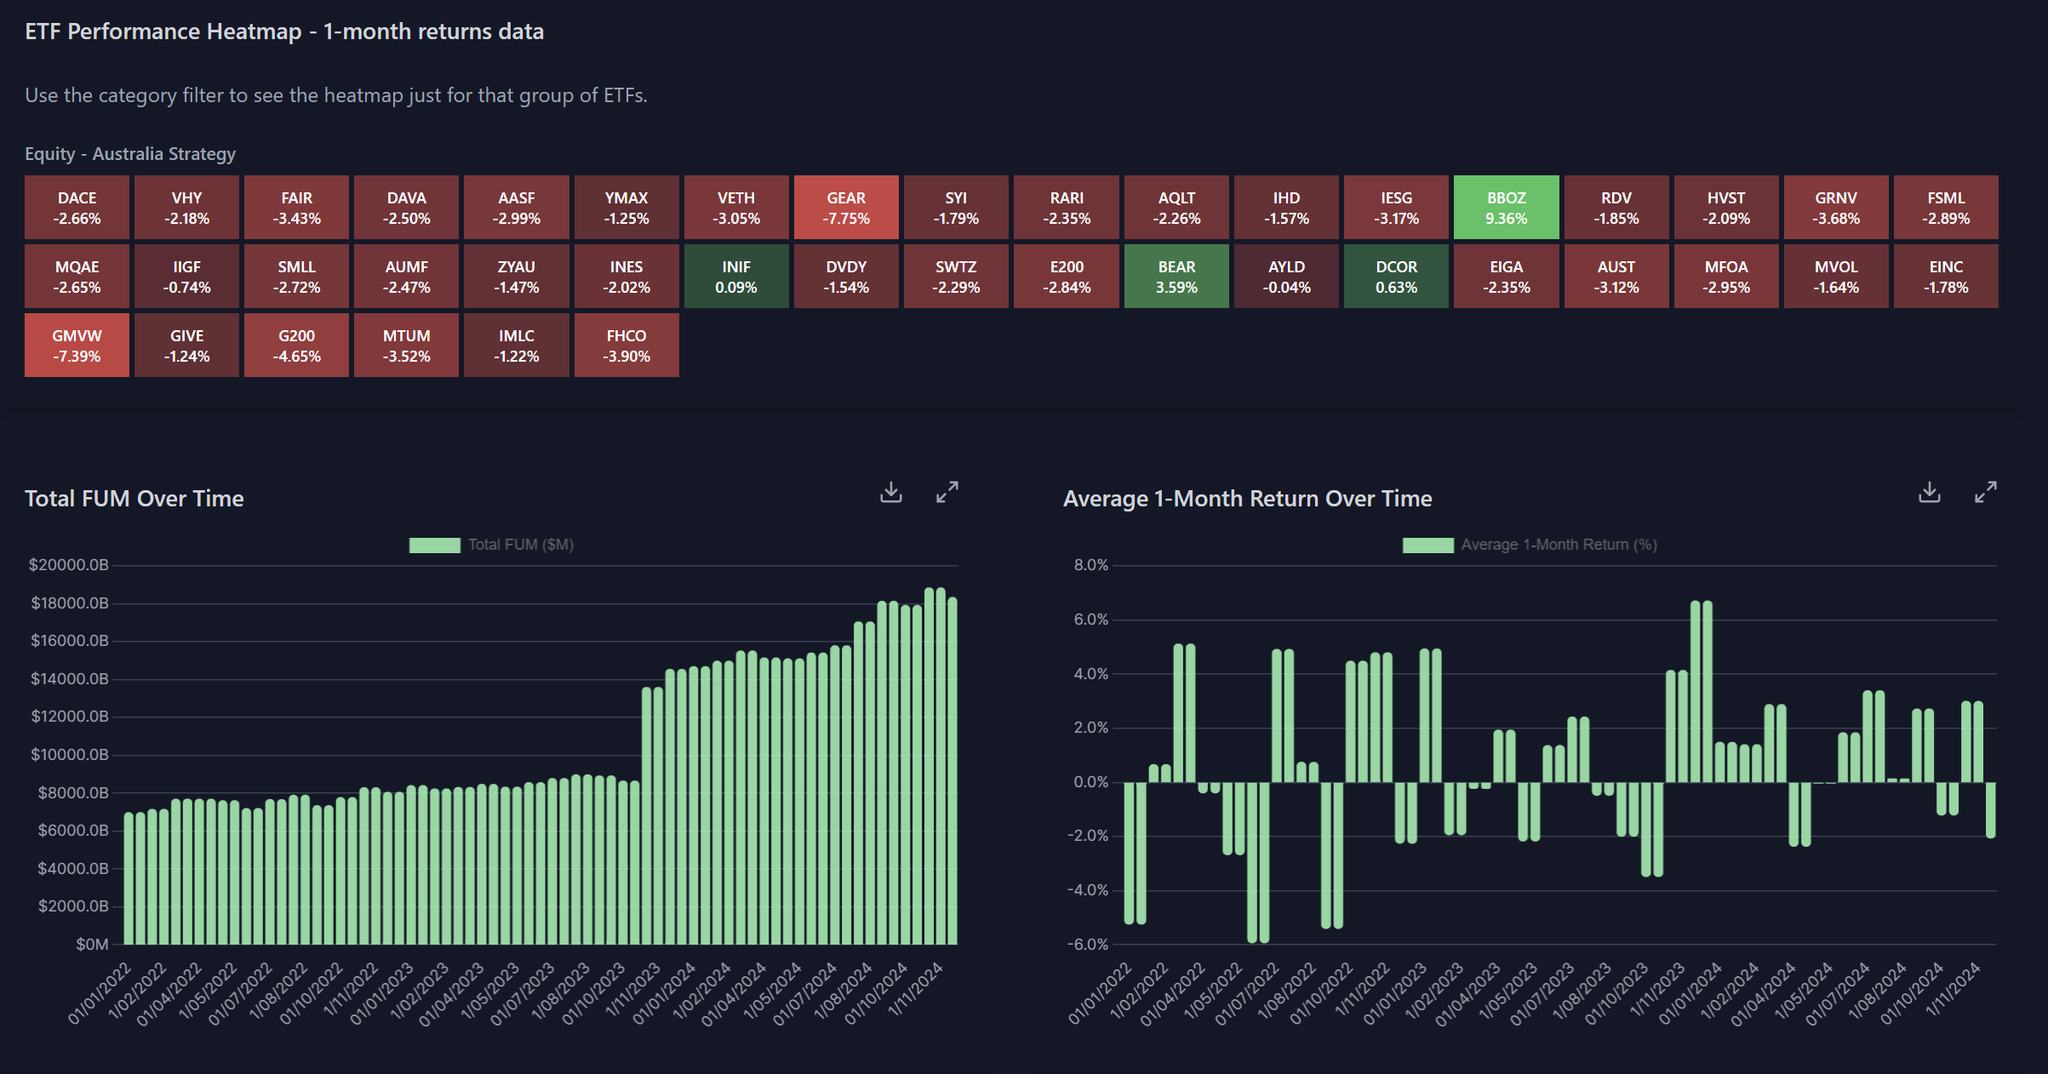Select the MFOA -2.95% tile

tap(1726, 276)
